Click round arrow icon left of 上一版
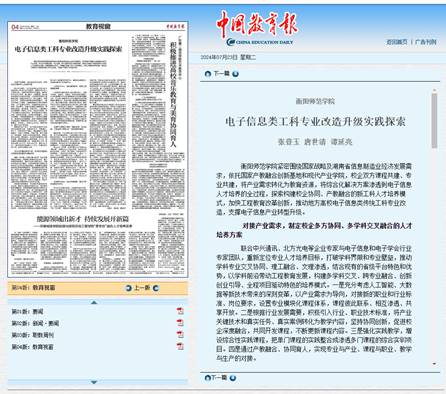Screen dimensions: 446x394 click(x=129, y=288)
